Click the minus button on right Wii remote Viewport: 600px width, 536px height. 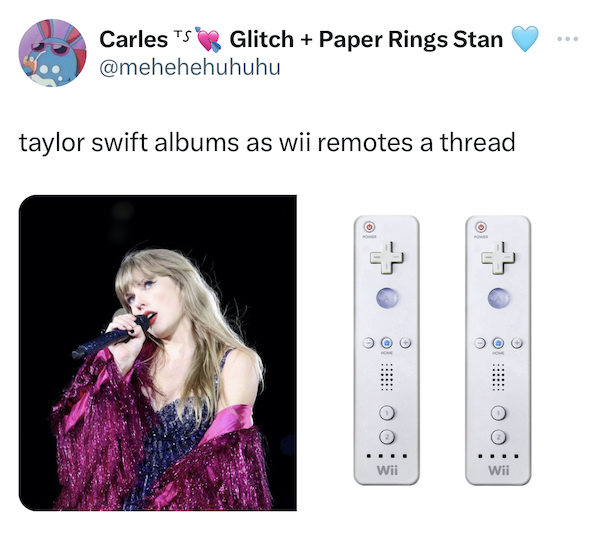point(480,343)
